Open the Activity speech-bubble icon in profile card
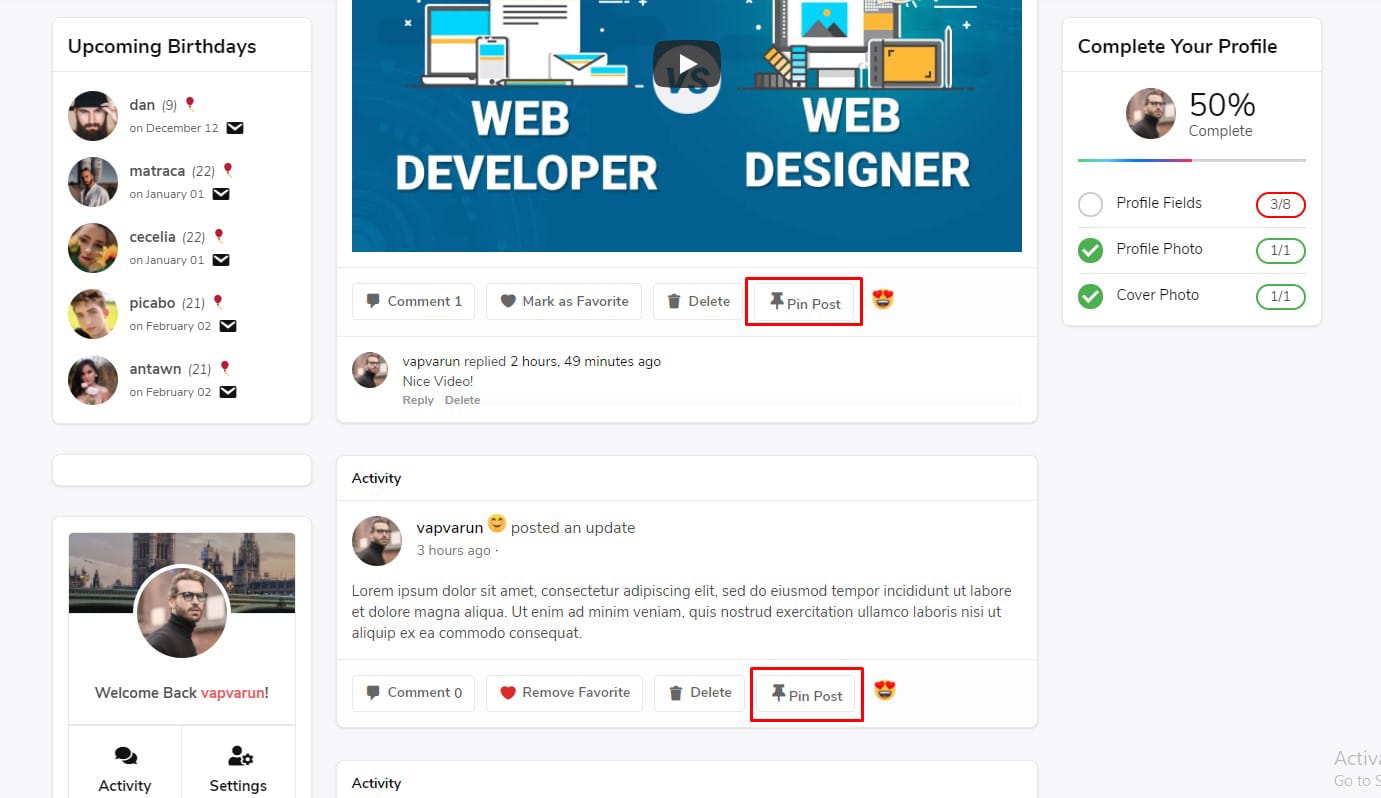 125,756
